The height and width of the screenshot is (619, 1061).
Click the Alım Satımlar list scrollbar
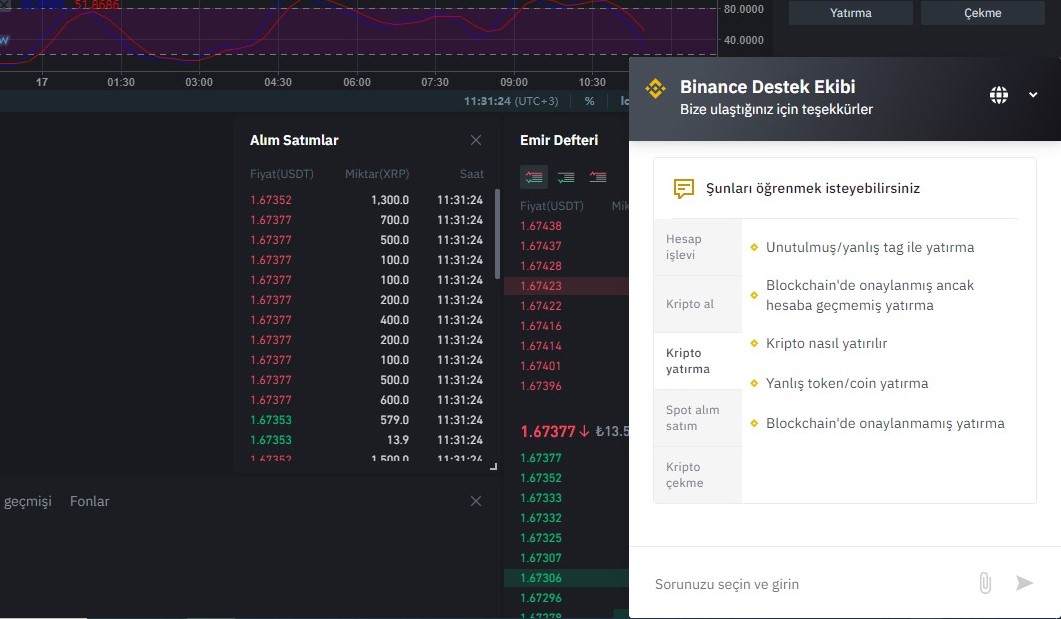[x=497, y=233]
